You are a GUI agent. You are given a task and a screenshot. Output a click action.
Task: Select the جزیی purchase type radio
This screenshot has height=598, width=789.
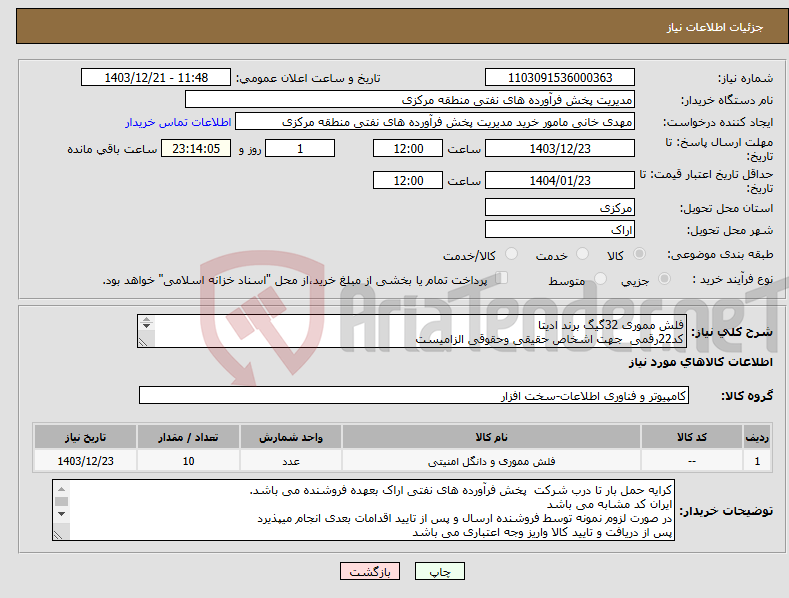pos(664,278)
